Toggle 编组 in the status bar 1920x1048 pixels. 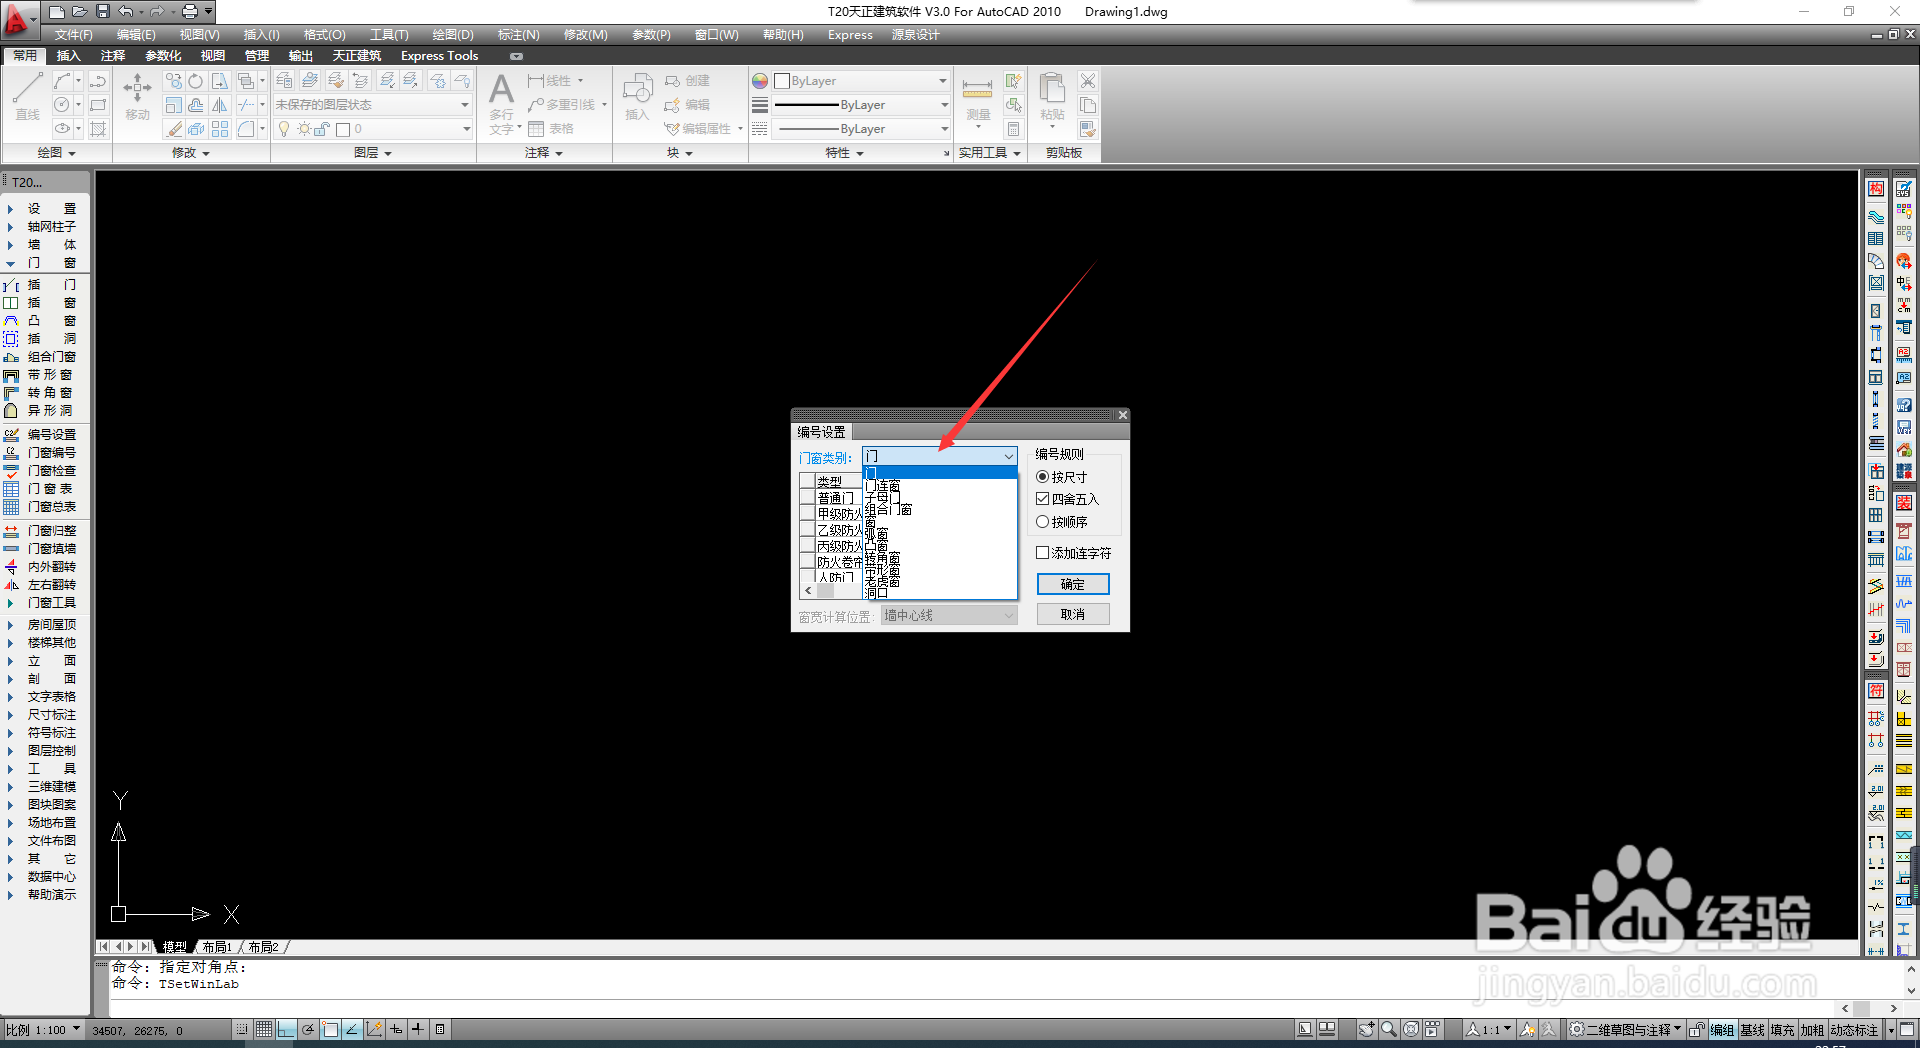click(1722, 1029)
